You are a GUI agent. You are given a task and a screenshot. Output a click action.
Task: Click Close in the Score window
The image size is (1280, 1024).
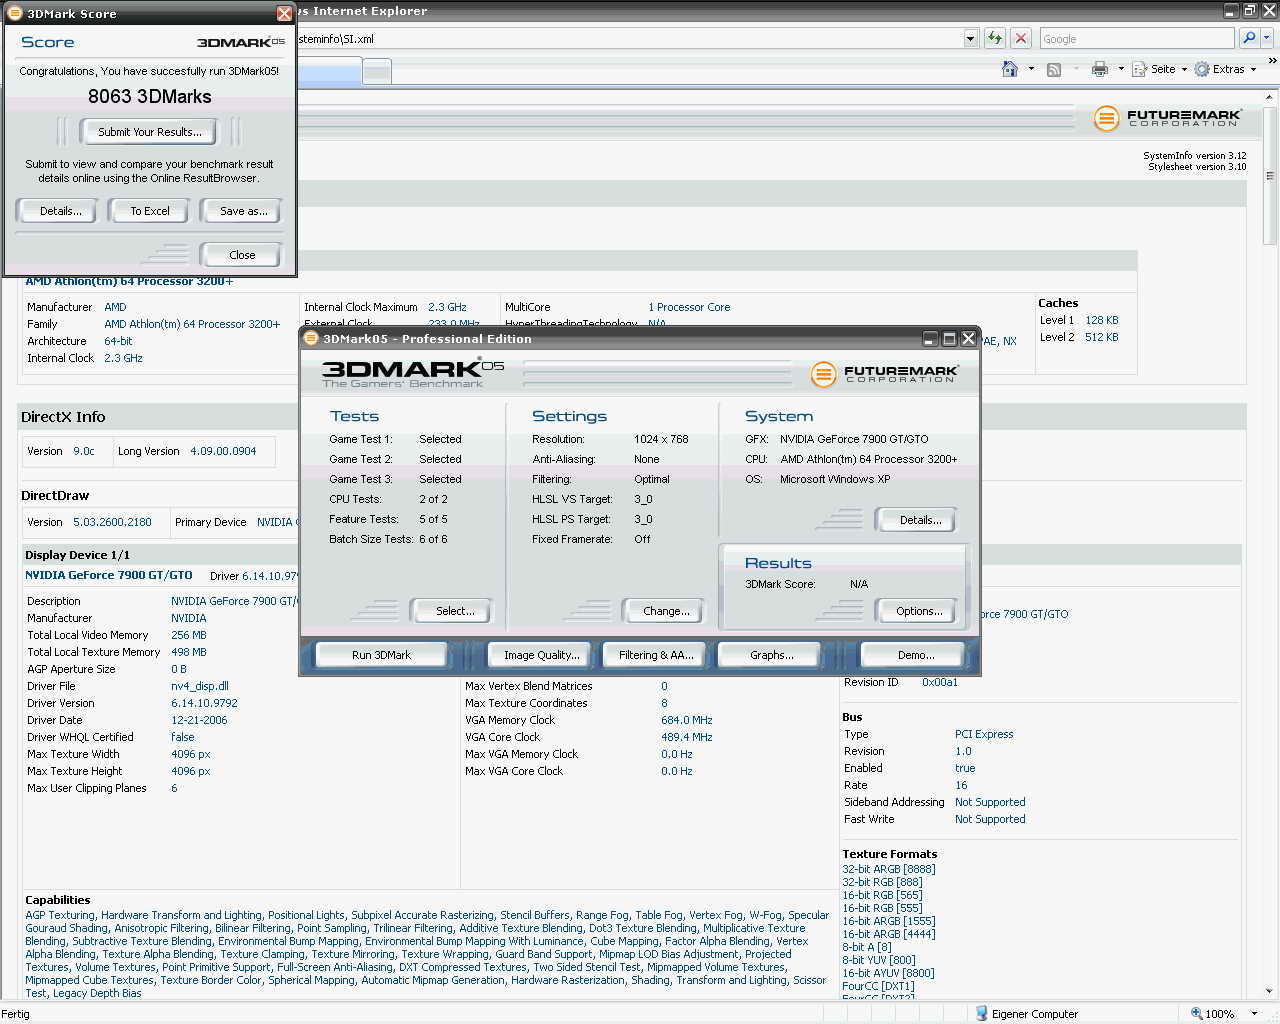[x=241, y=255]
